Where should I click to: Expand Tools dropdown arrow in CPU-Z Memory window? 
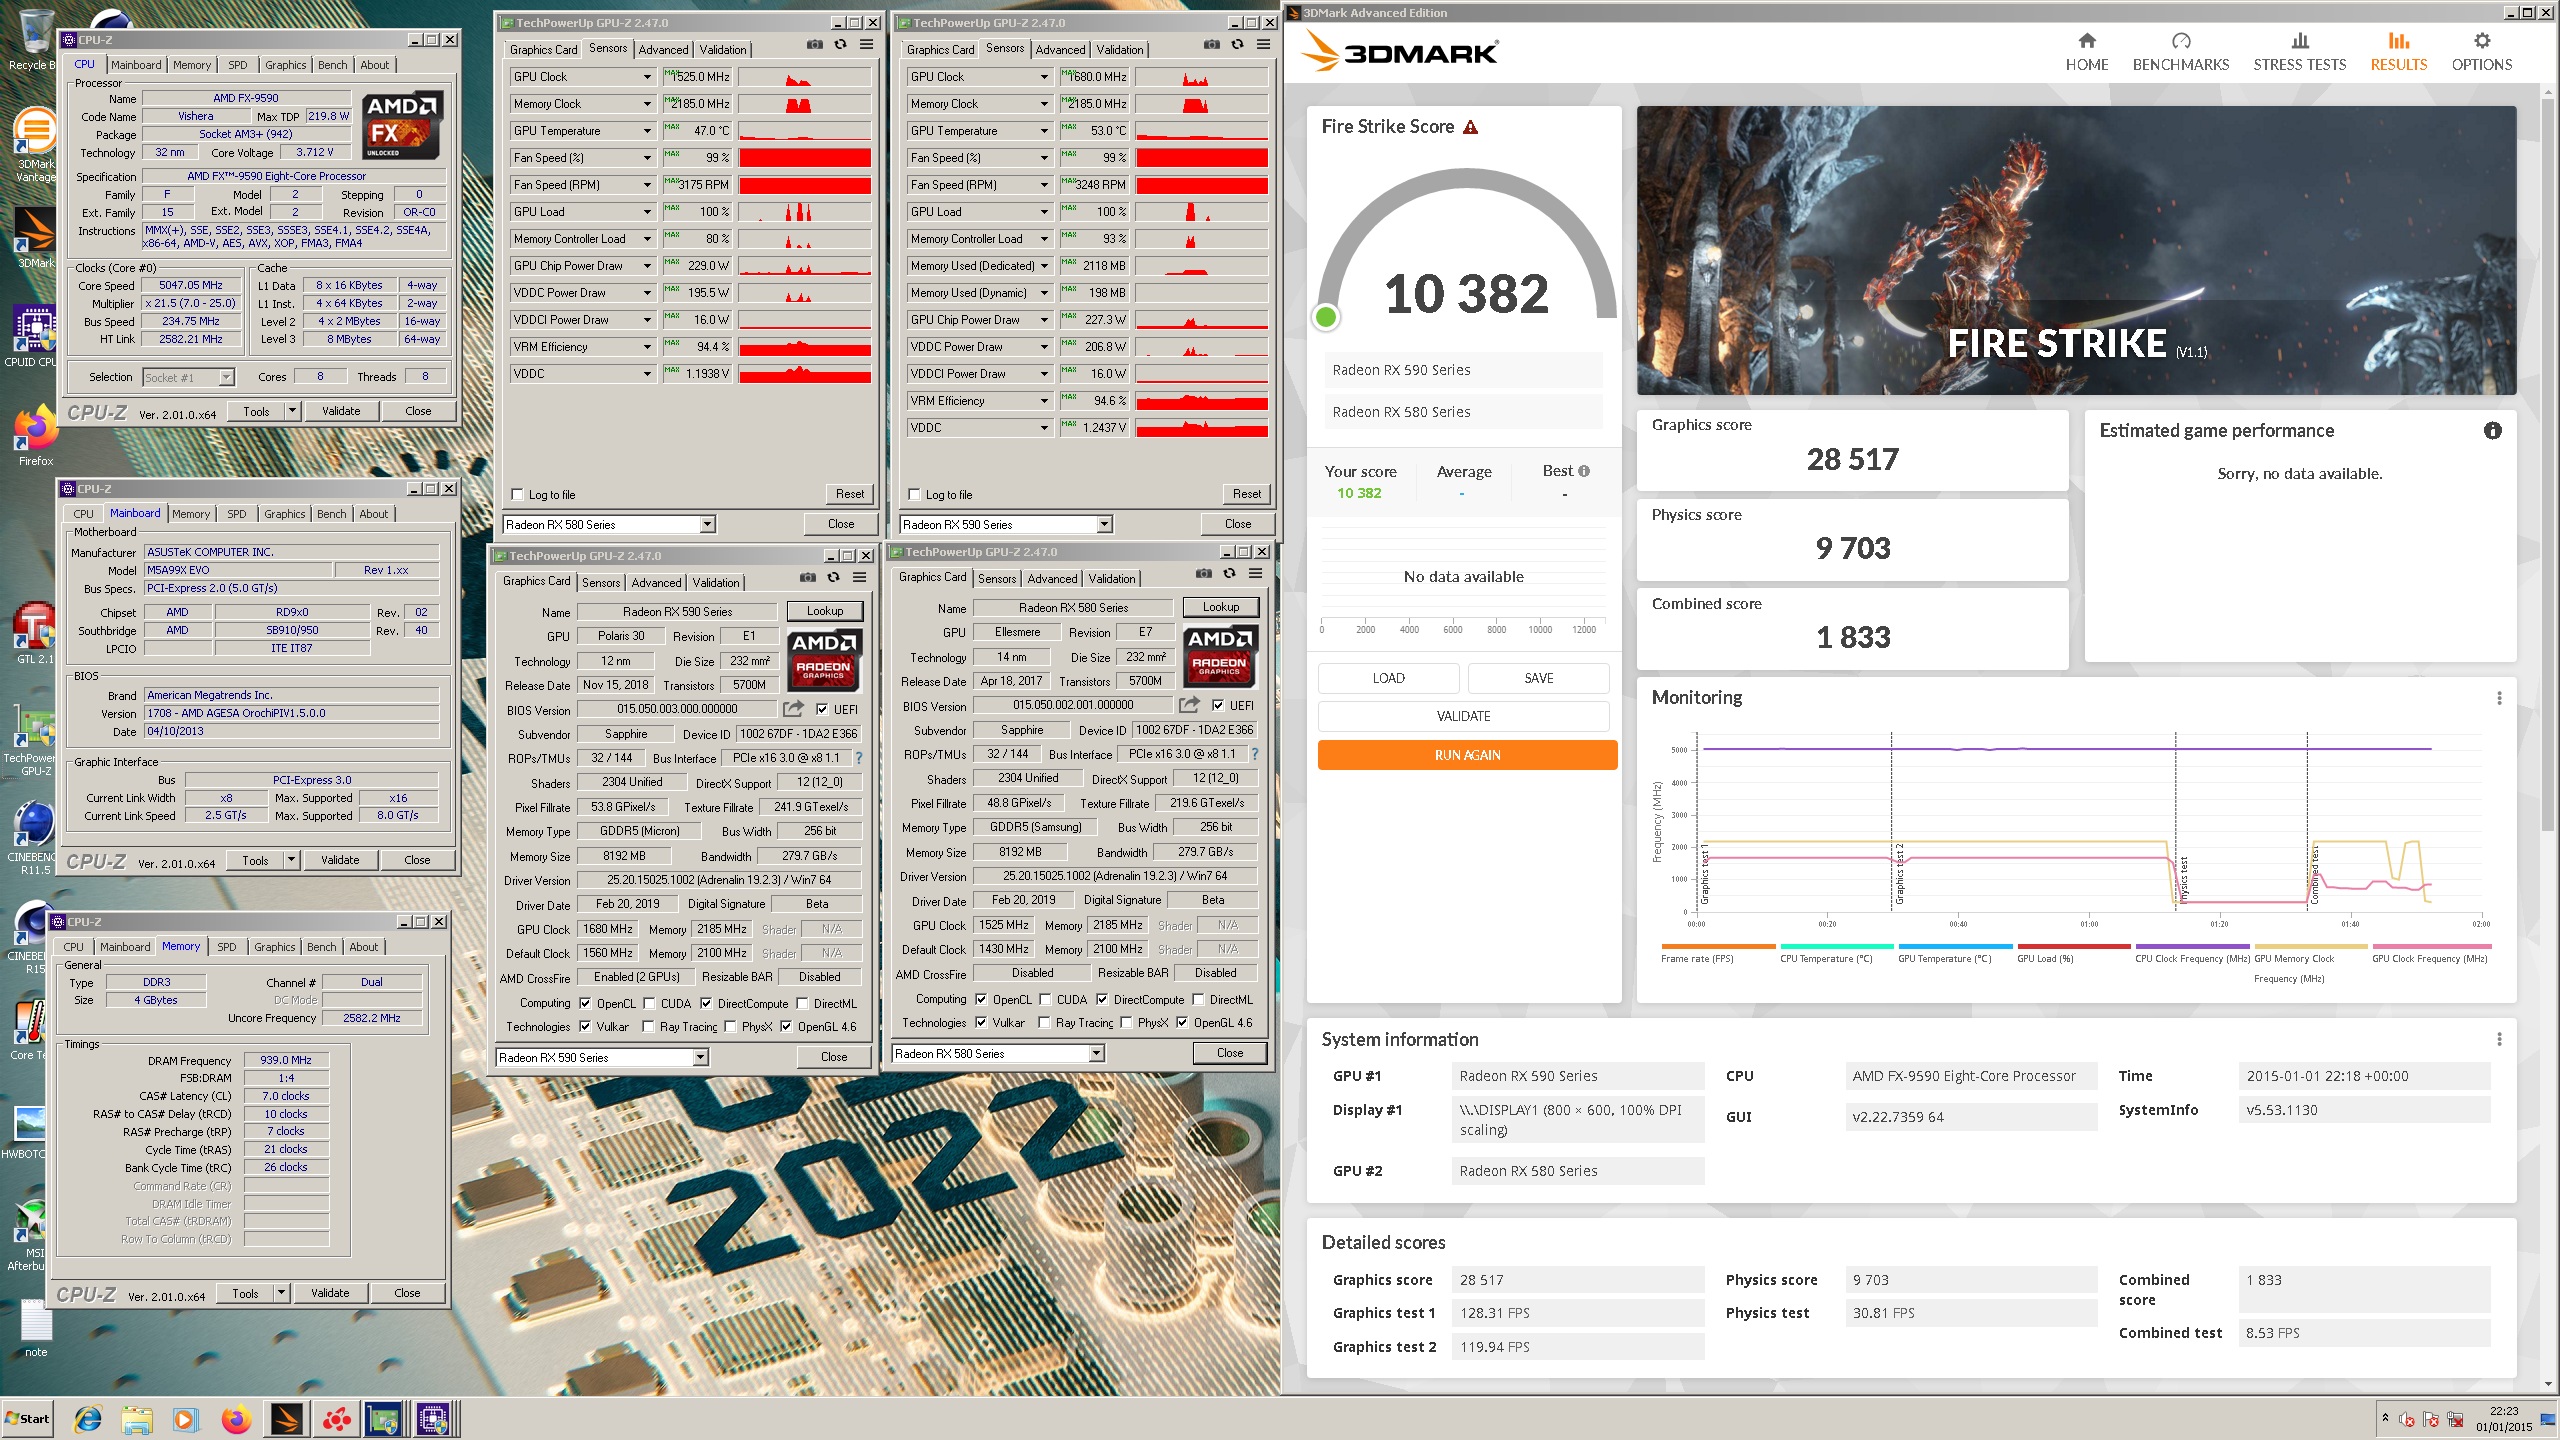pyautogui.click(x=281, y=1293)
